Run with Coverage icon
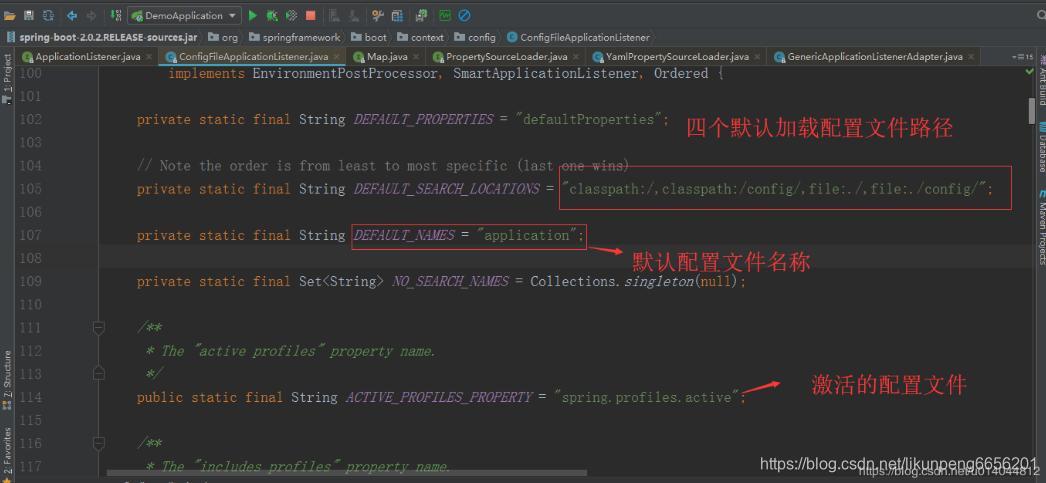Viewport: 1046px width, 483px height. (x=292, y=15)
